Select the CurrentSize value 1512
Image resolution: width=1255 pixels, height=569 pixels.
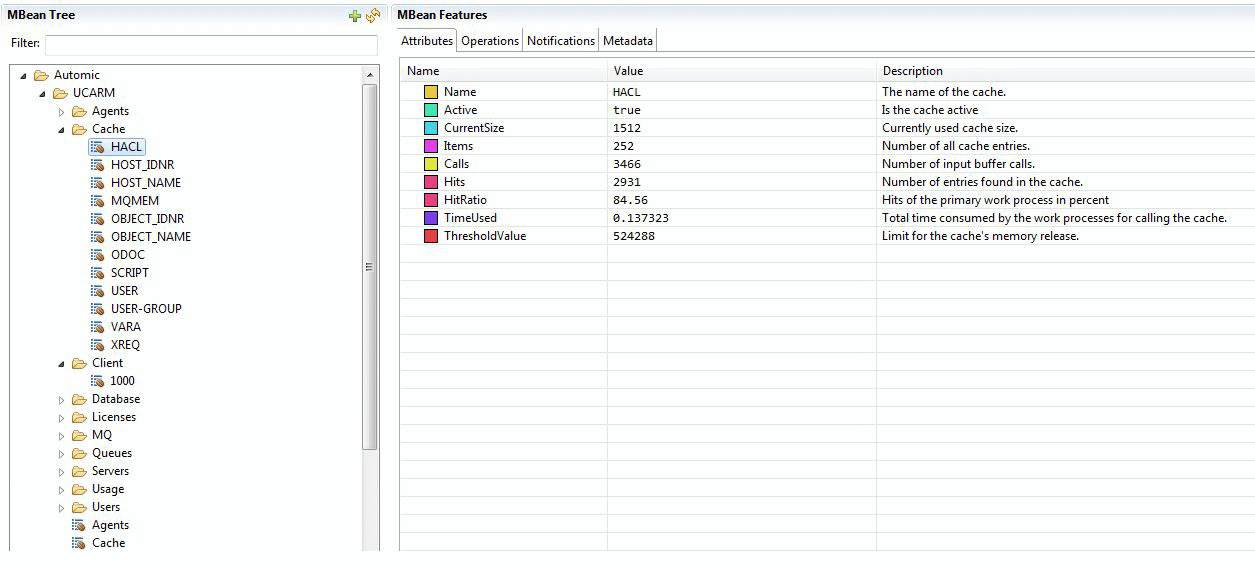click(627, 128)
